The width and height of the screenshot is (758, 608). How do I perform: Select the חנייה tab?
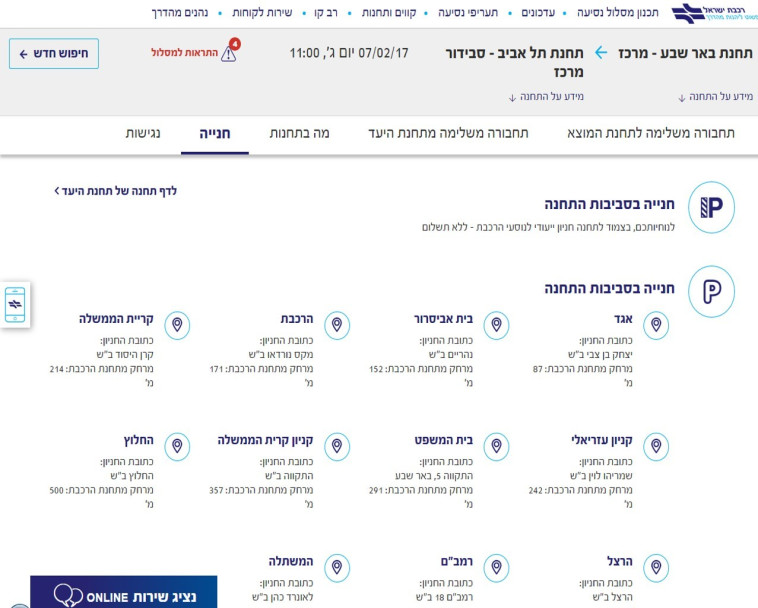click(x=215, y=133)
